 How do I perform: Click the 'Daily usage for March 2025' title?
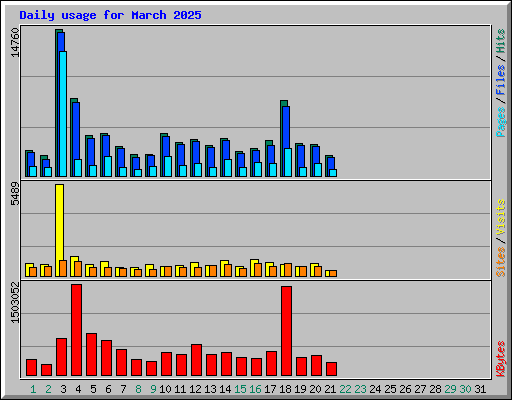point(110,15)
